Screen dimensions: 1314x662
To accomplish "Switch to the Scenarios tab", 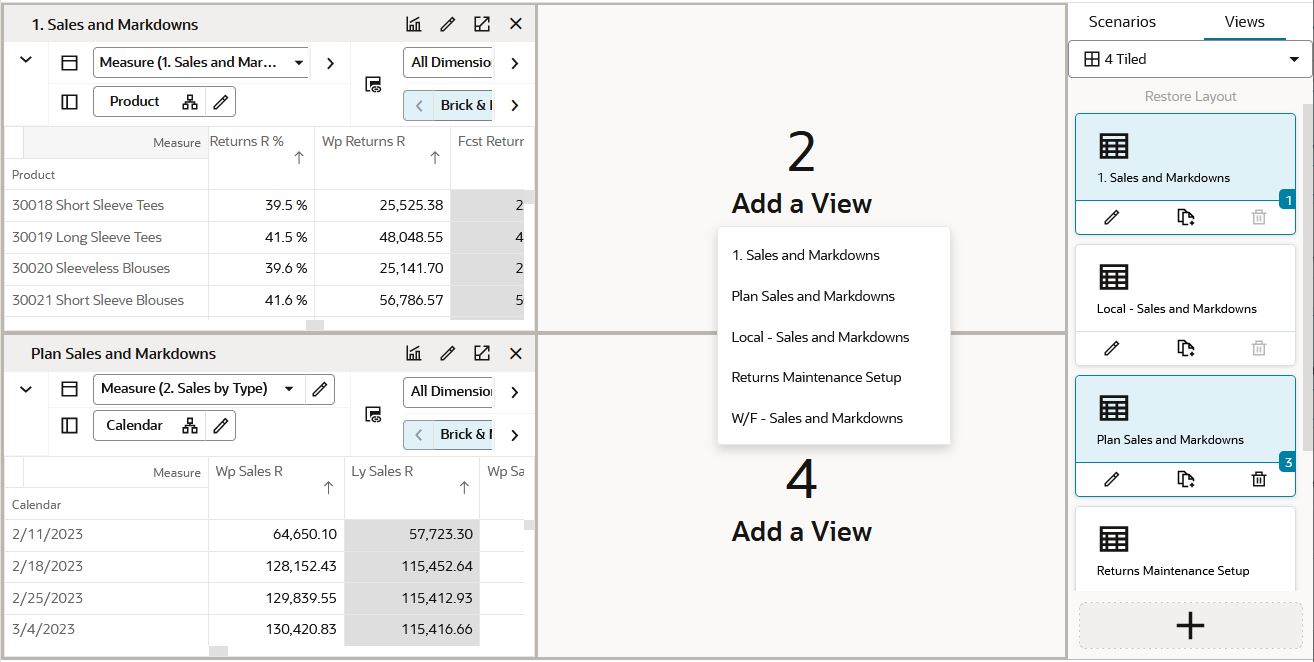I will tap(1121, 21).
